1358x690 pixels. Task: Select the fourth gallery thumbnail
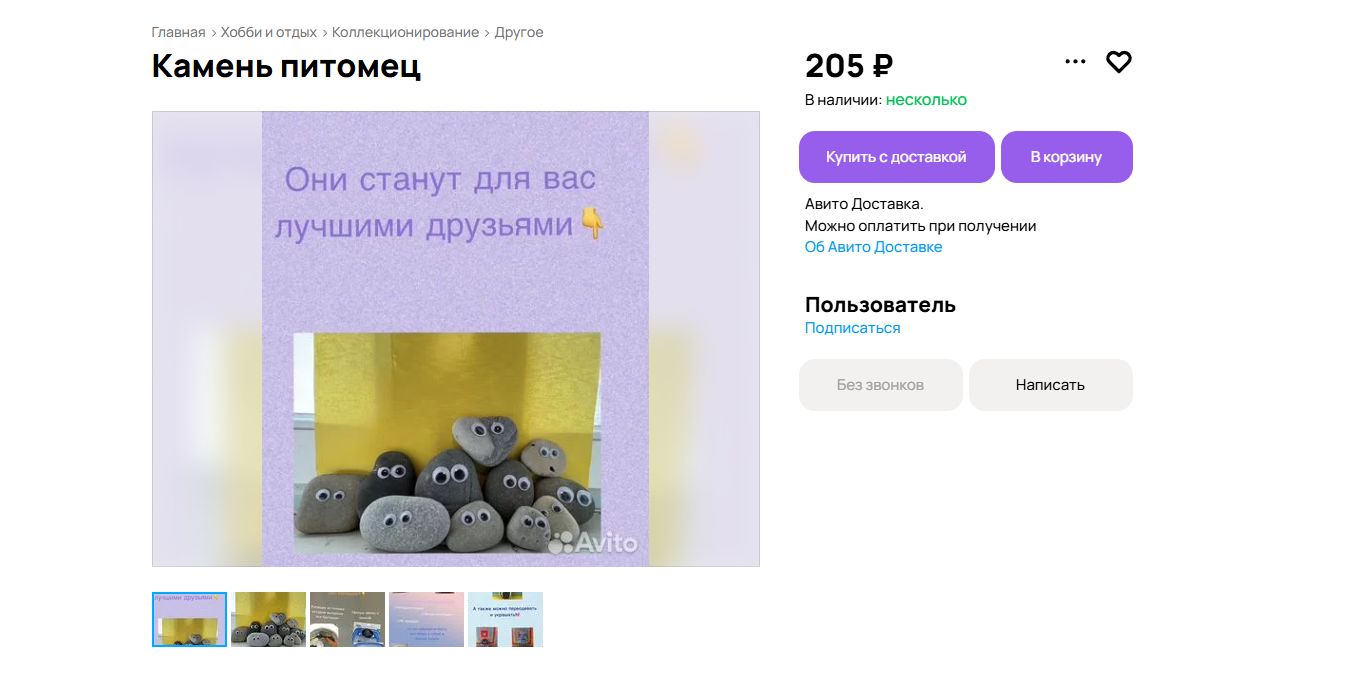pyautogui.click(x=426, y=619)
